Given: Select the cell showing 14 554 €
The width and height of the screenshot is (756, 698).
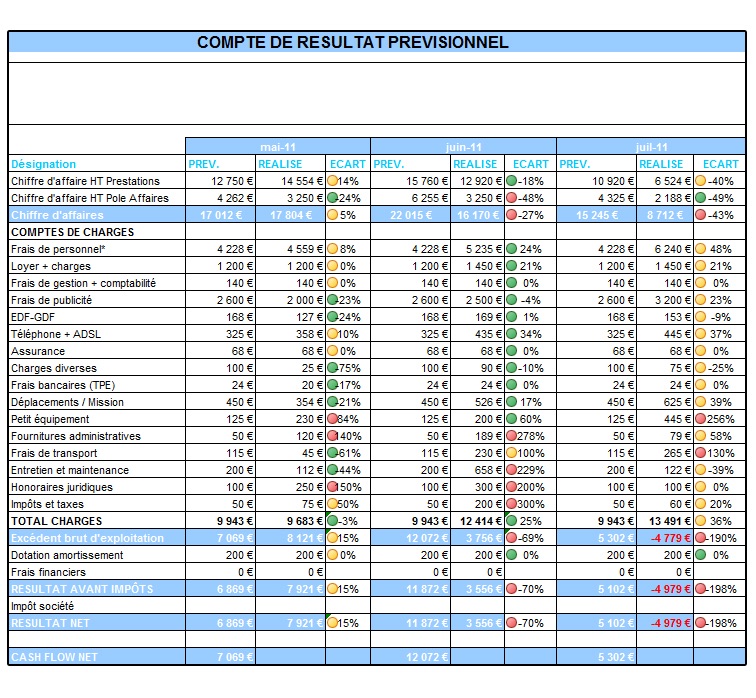Looking at the screenshot, I should pyautogui.click(x=290, y=181).
